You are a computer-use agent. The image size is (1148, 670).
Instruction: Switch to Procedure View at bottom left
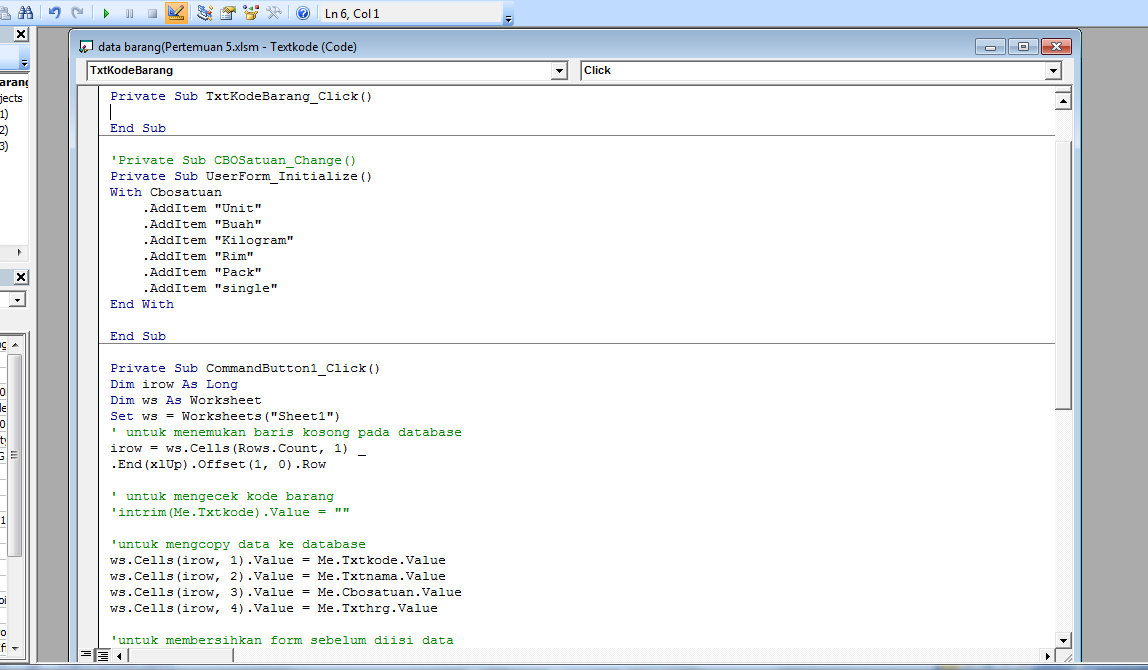(86, 655)
